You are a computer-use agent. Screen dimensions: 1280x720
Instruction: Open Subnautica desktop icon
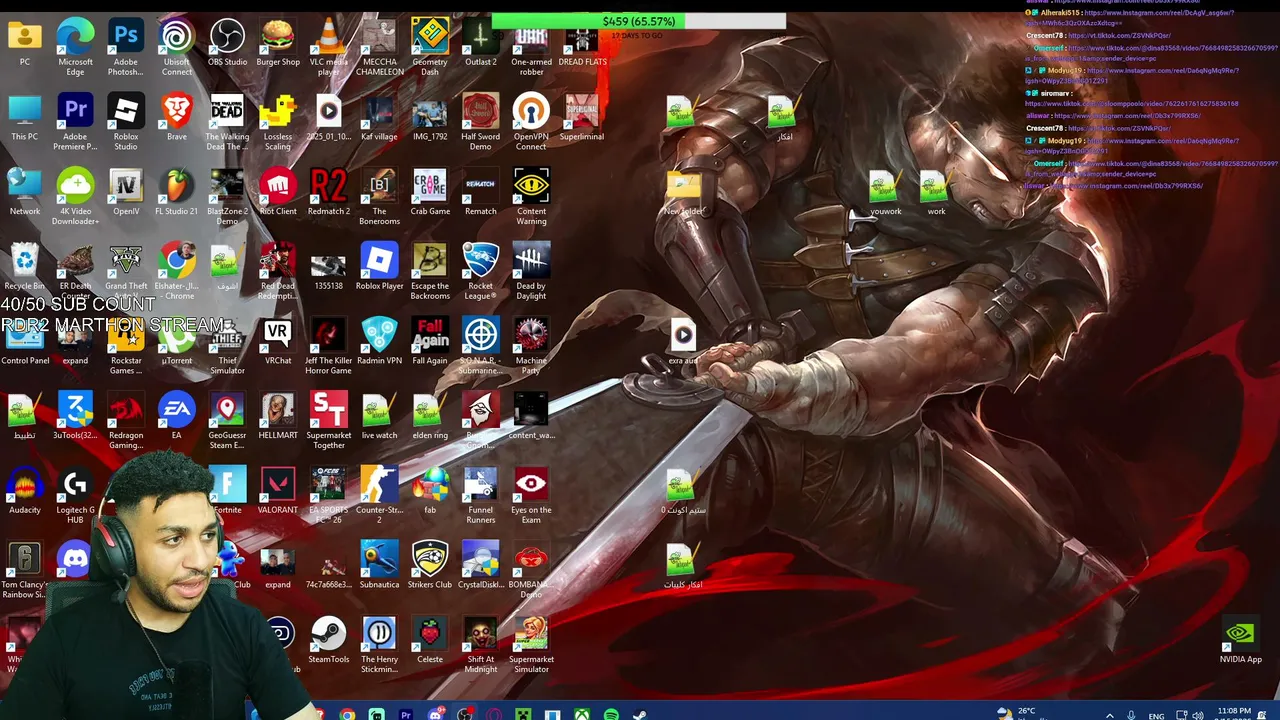(379, 565)
